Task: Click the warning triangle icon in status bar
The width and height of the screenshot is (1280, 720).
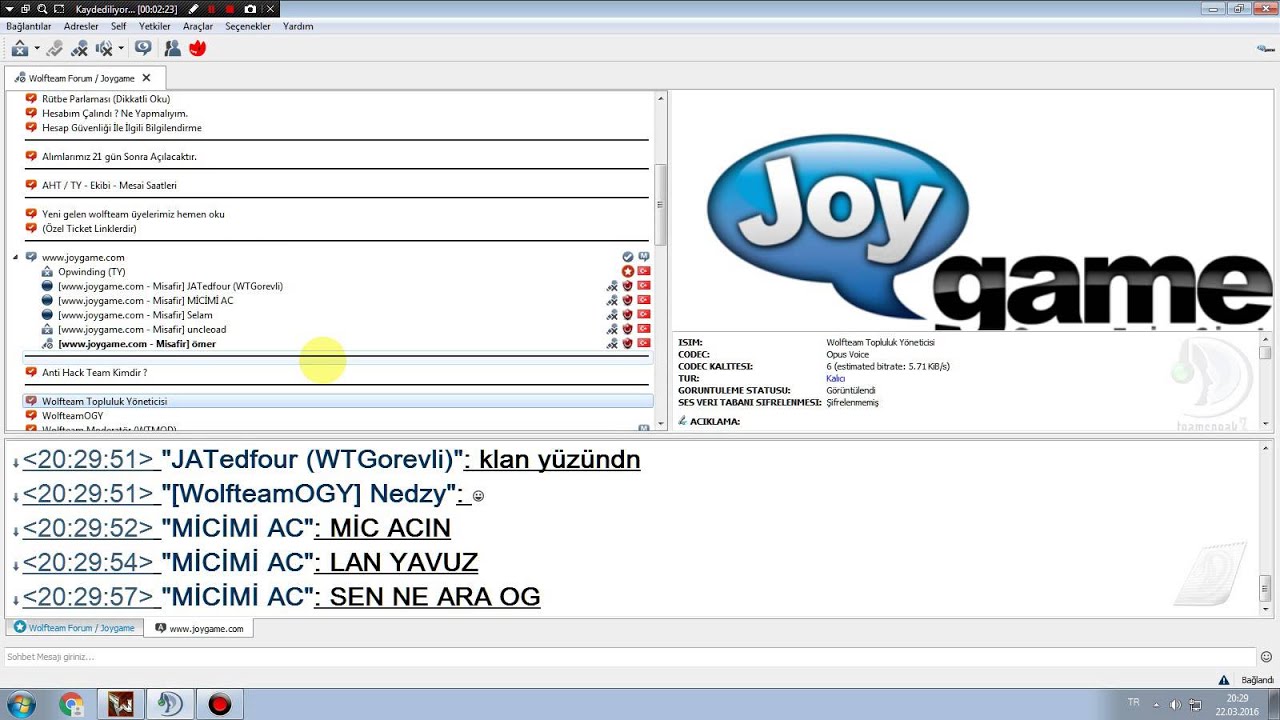Action: [x=1224, y=680]
